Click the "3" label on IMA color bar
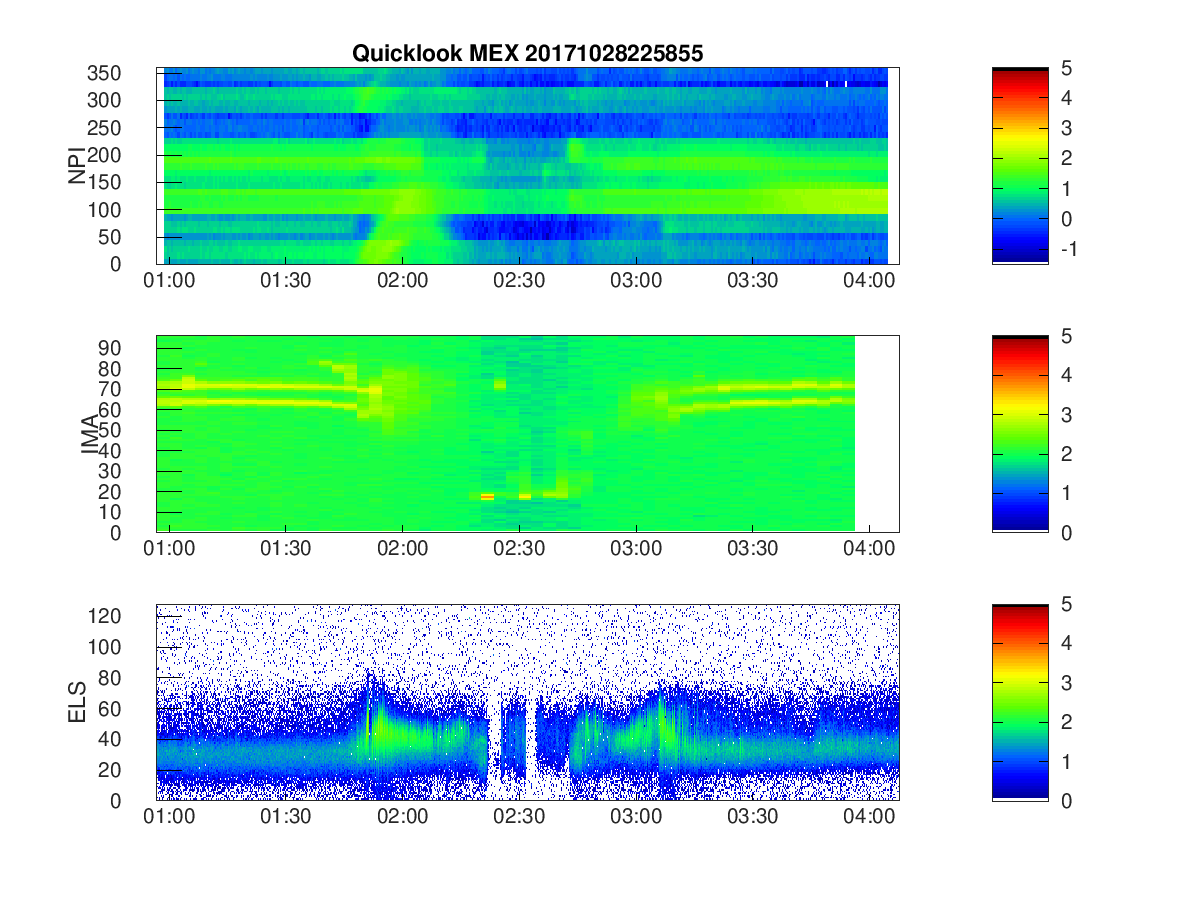Screen dimensions: 1200x900 pyautogui.click(x=1065, y=415)
